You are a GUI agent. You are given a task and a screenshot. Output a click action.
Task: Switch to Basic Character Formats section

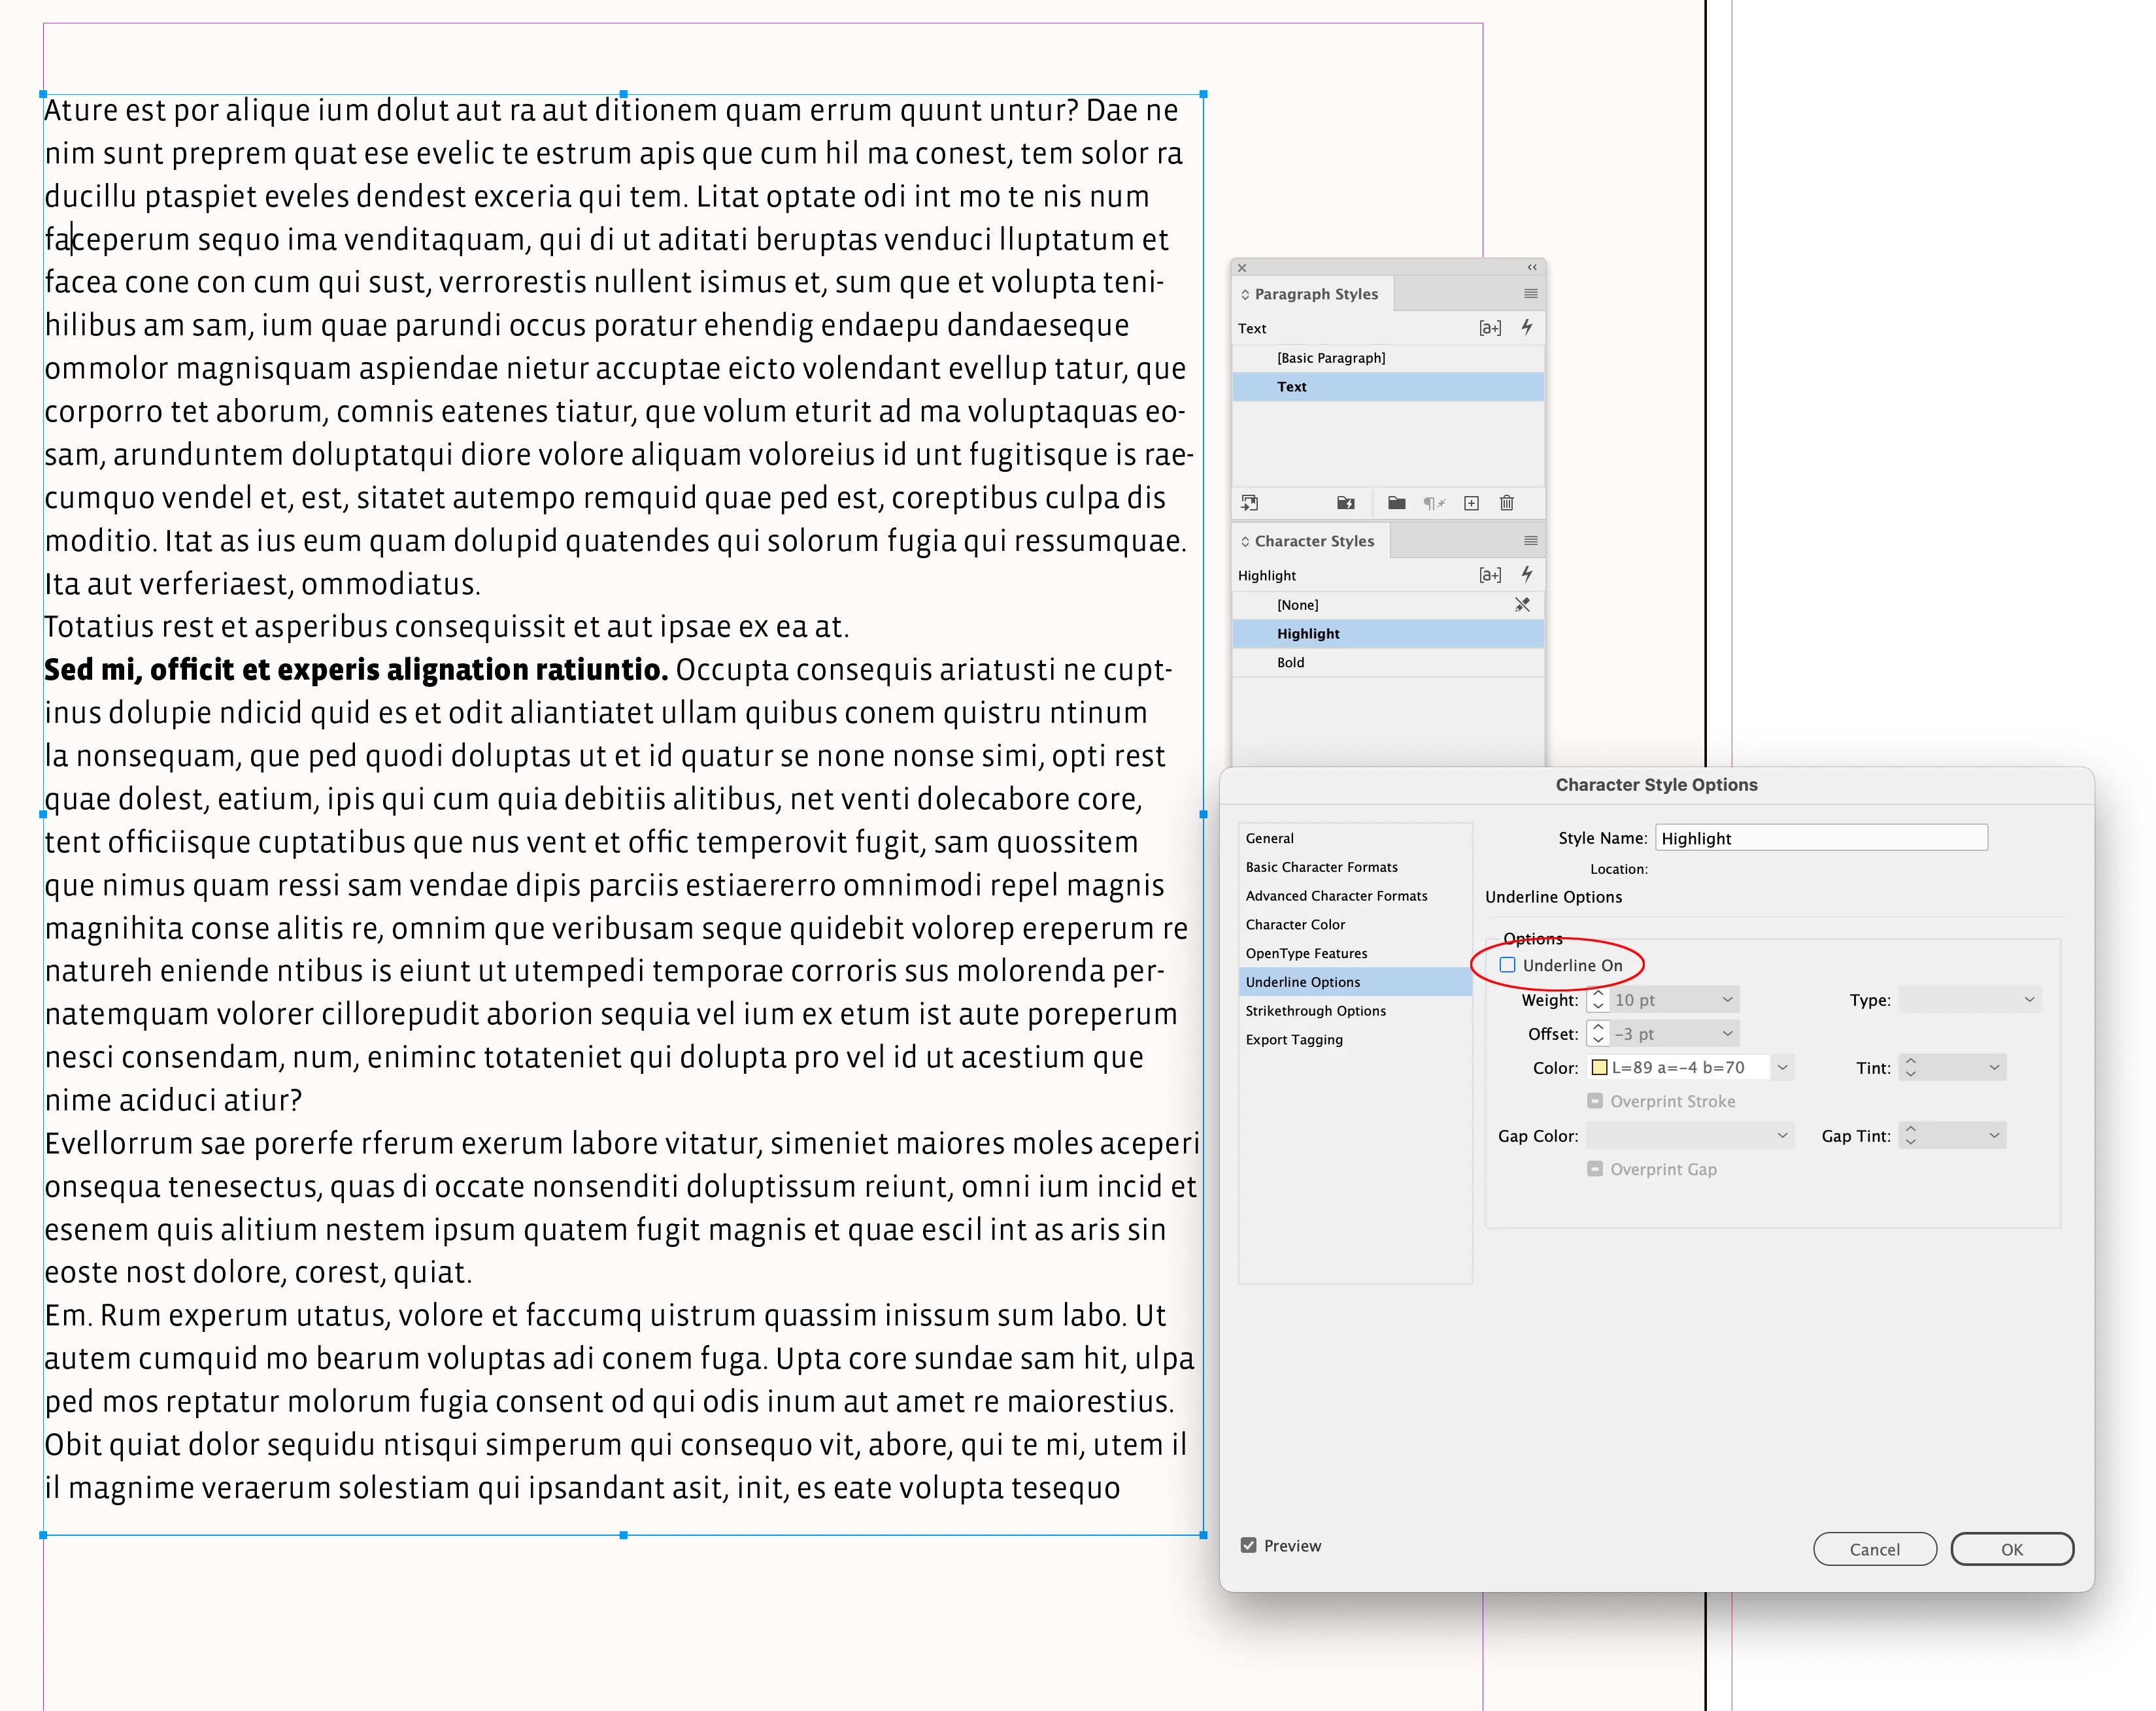pos(1321,867)
